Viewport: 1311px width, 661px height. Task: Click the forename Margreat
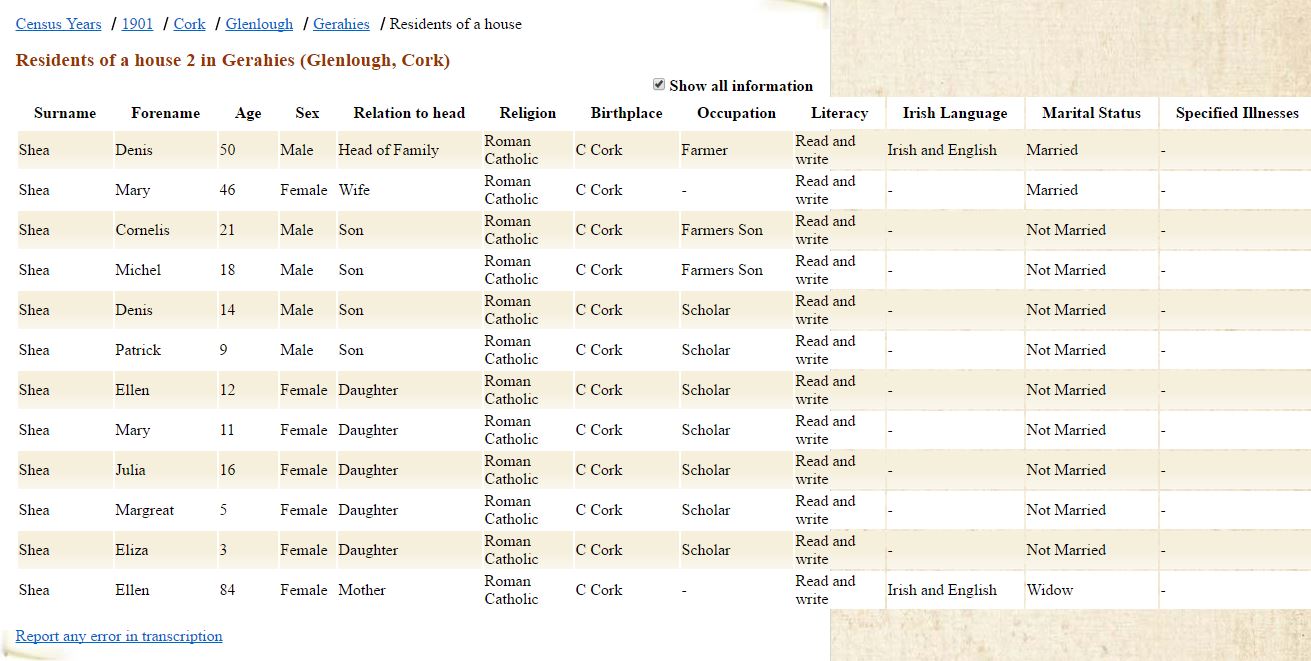pos(144,510)
